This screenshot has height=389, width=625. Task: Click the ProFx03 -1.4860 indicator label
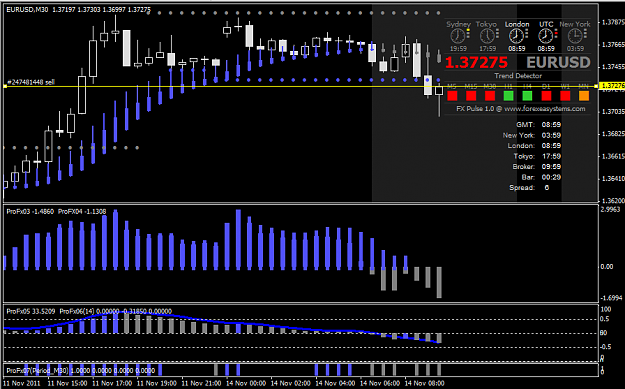30,212
